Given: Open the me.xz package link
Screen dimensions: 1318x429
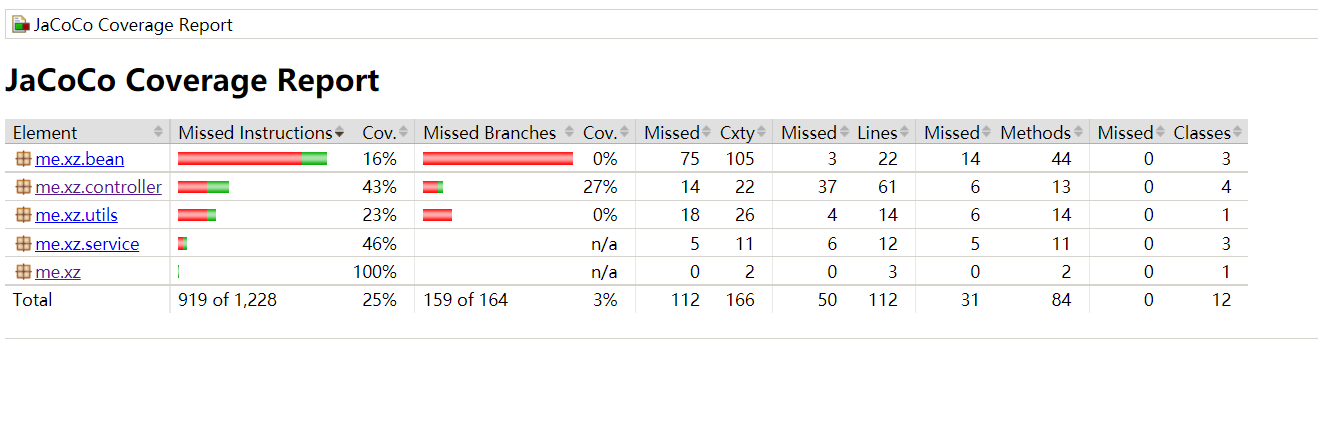Looking at the screenshot, I should pos(58,272).
